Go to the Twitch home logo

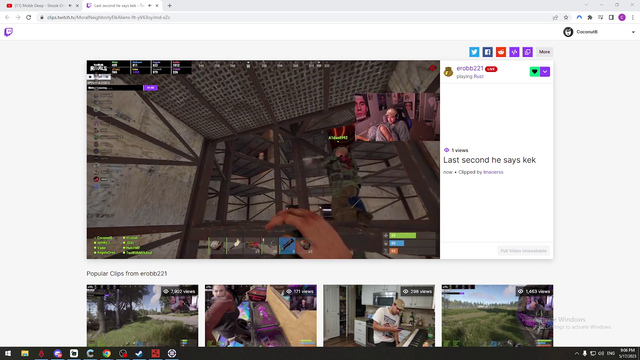(9, 32)
